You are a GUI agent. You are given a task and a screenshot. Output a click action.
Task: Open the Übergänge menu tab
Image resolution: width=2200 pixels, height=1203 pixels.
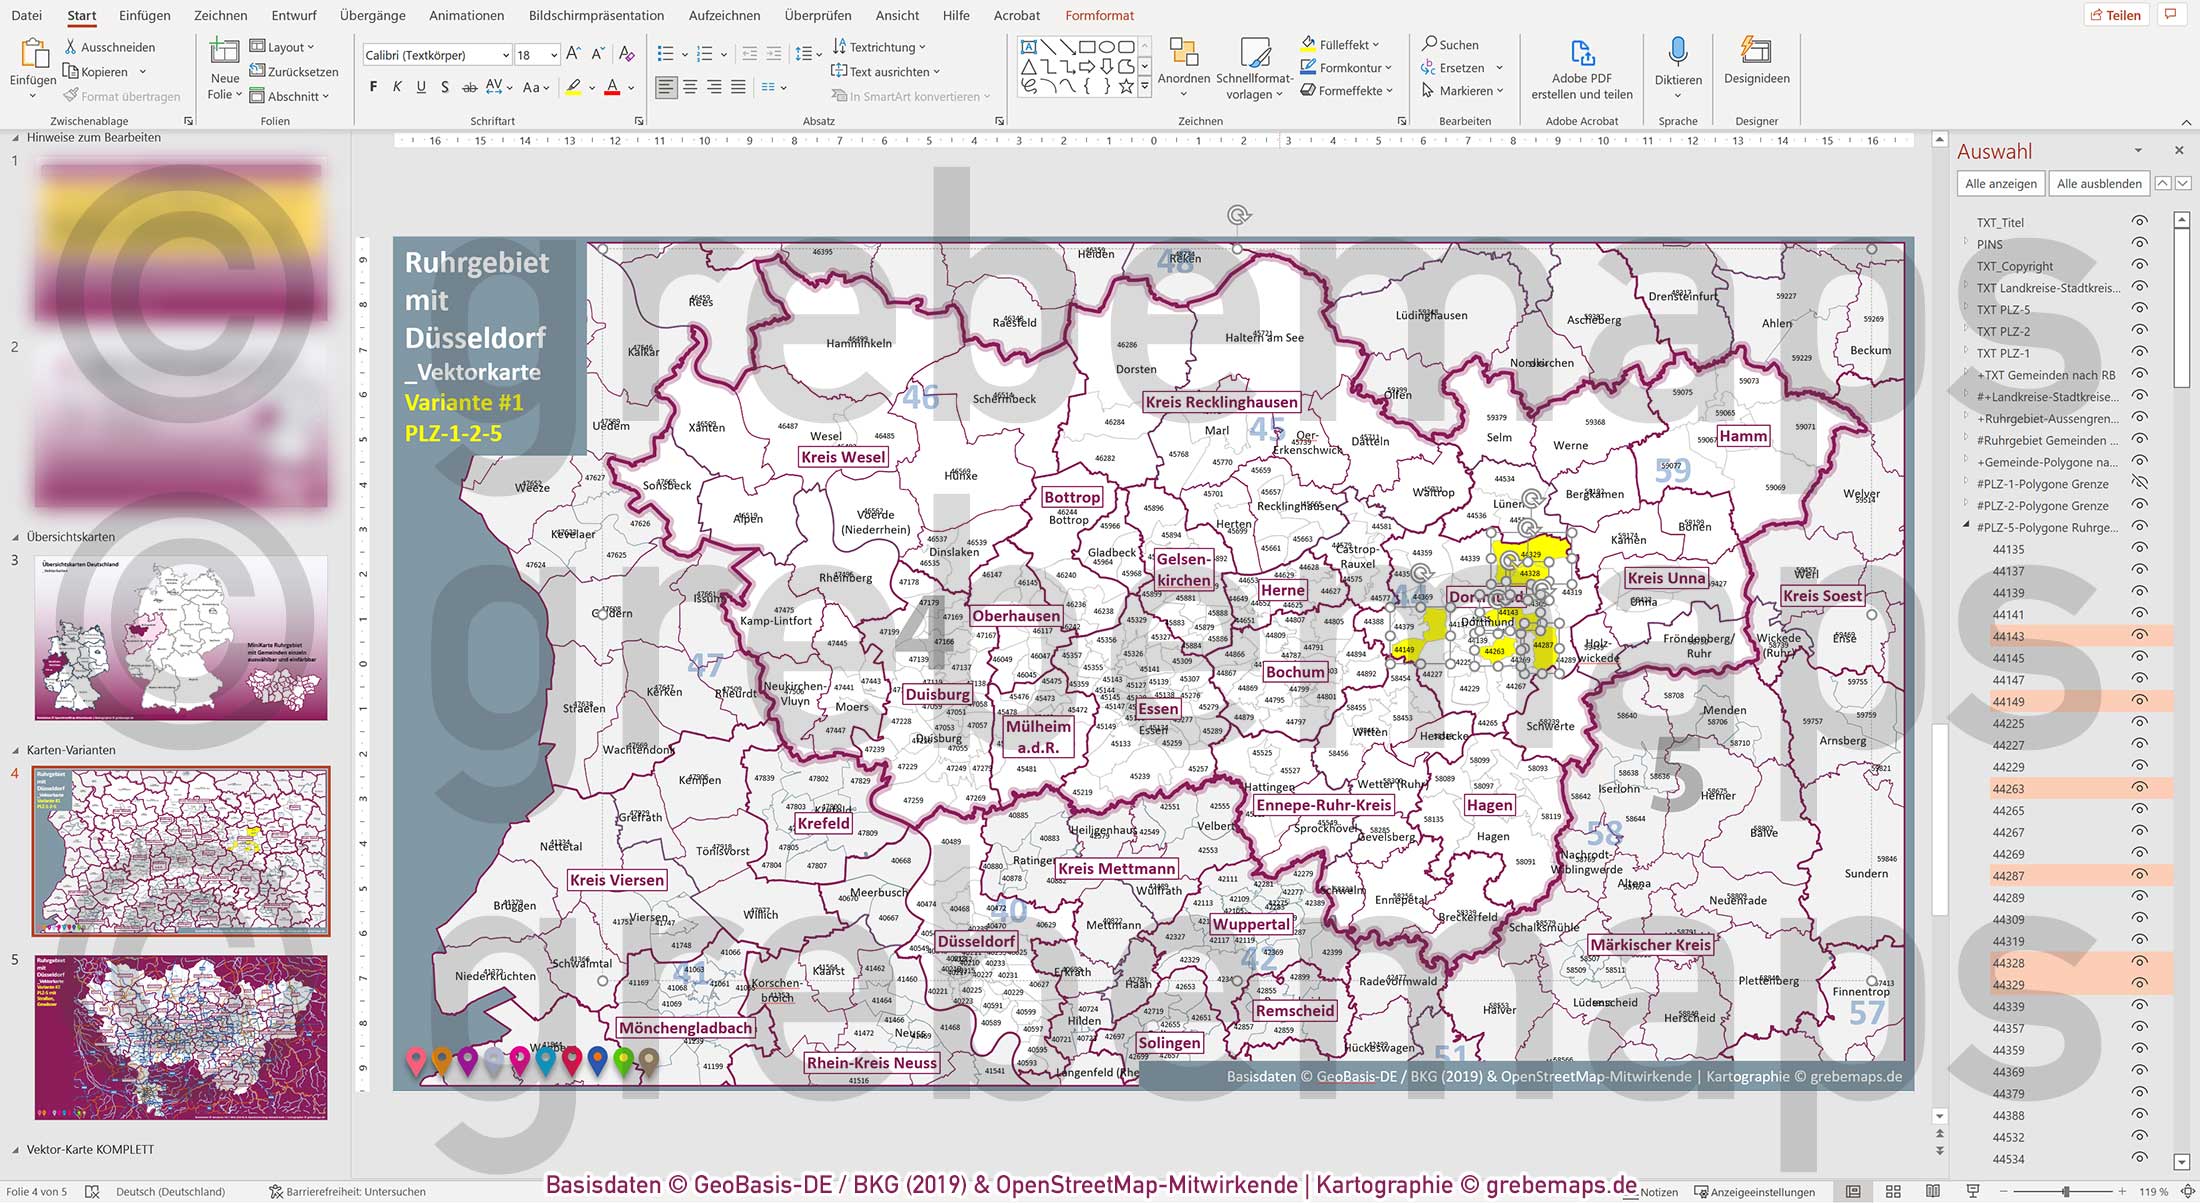coord(371,15)
